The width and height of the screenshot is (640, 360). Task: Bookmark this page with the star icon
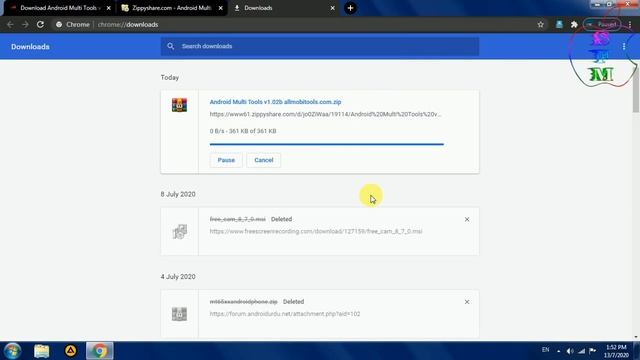[x=540, y=24]
